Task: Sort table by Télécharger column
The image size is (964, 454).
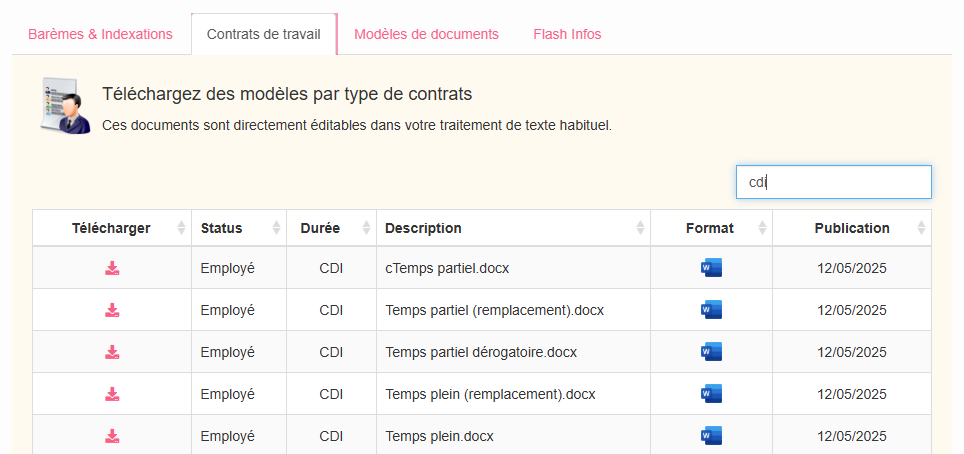Action: (x=111, y=228)
